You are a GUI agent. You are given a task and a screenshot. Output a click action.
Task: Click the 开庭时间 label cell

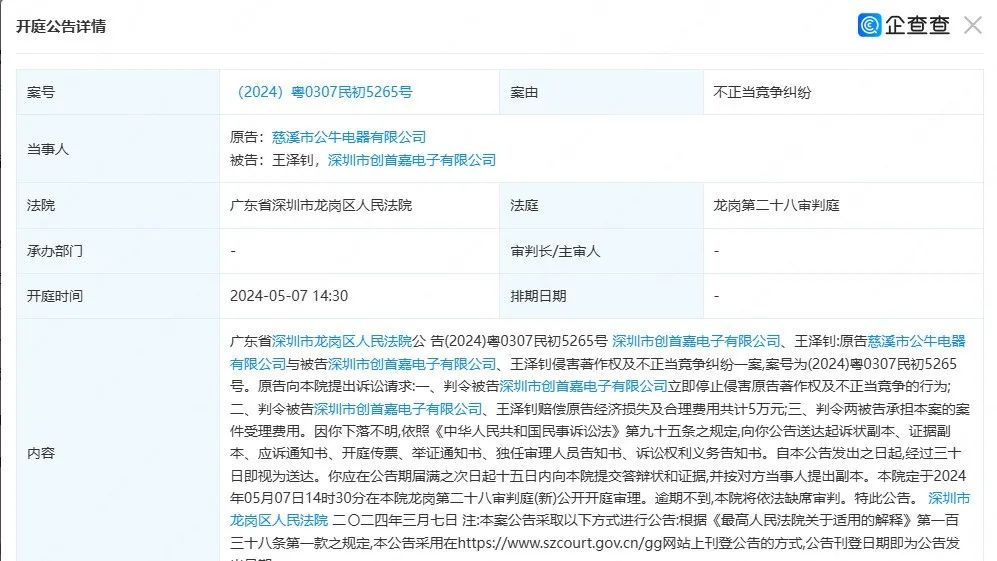[x=118, y=296]
